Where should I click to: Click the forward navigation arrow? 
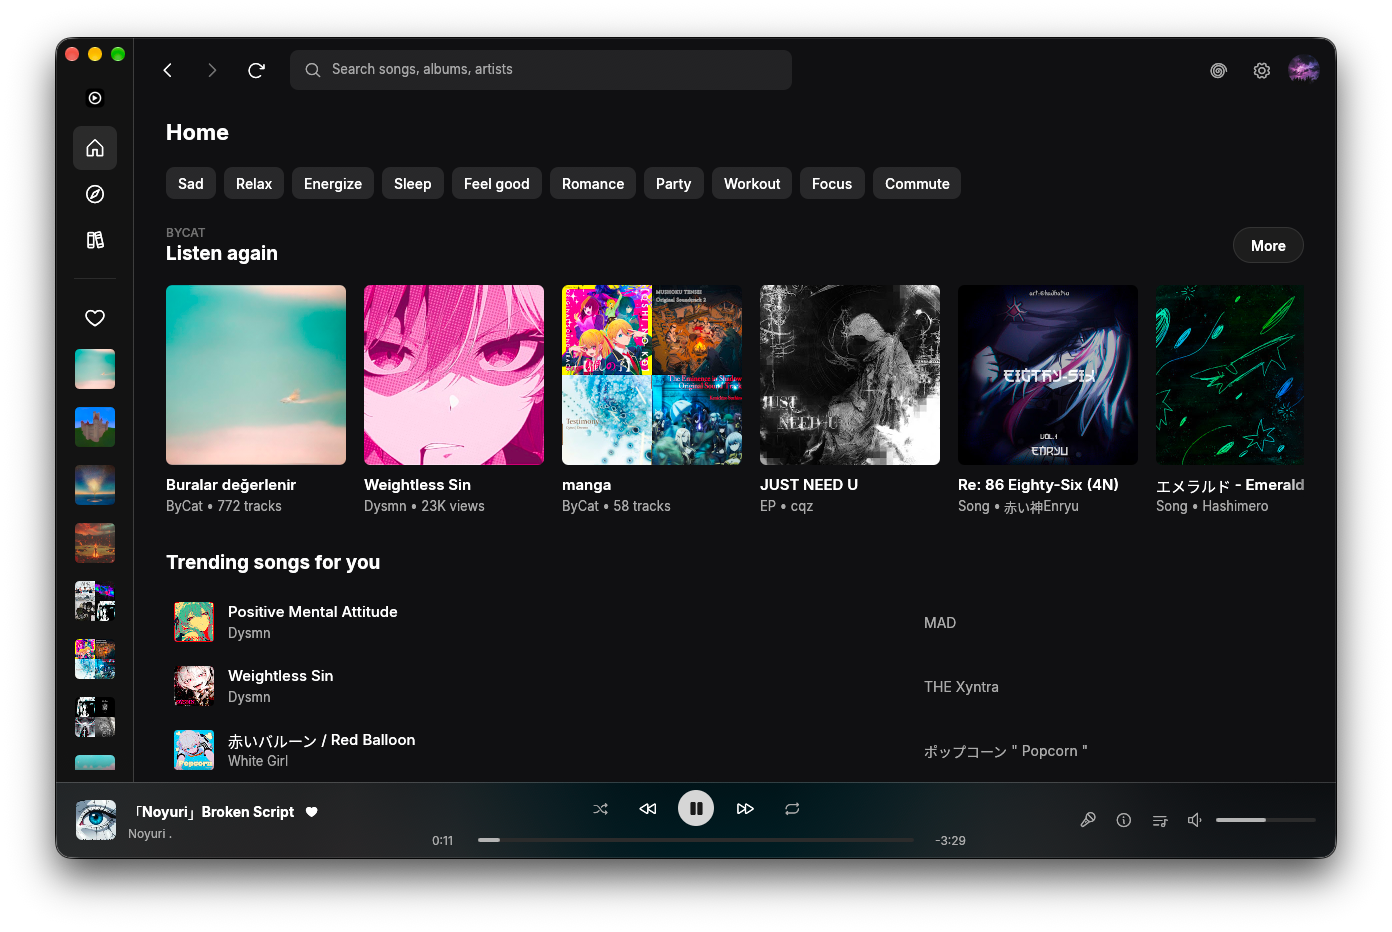point(212,70)
